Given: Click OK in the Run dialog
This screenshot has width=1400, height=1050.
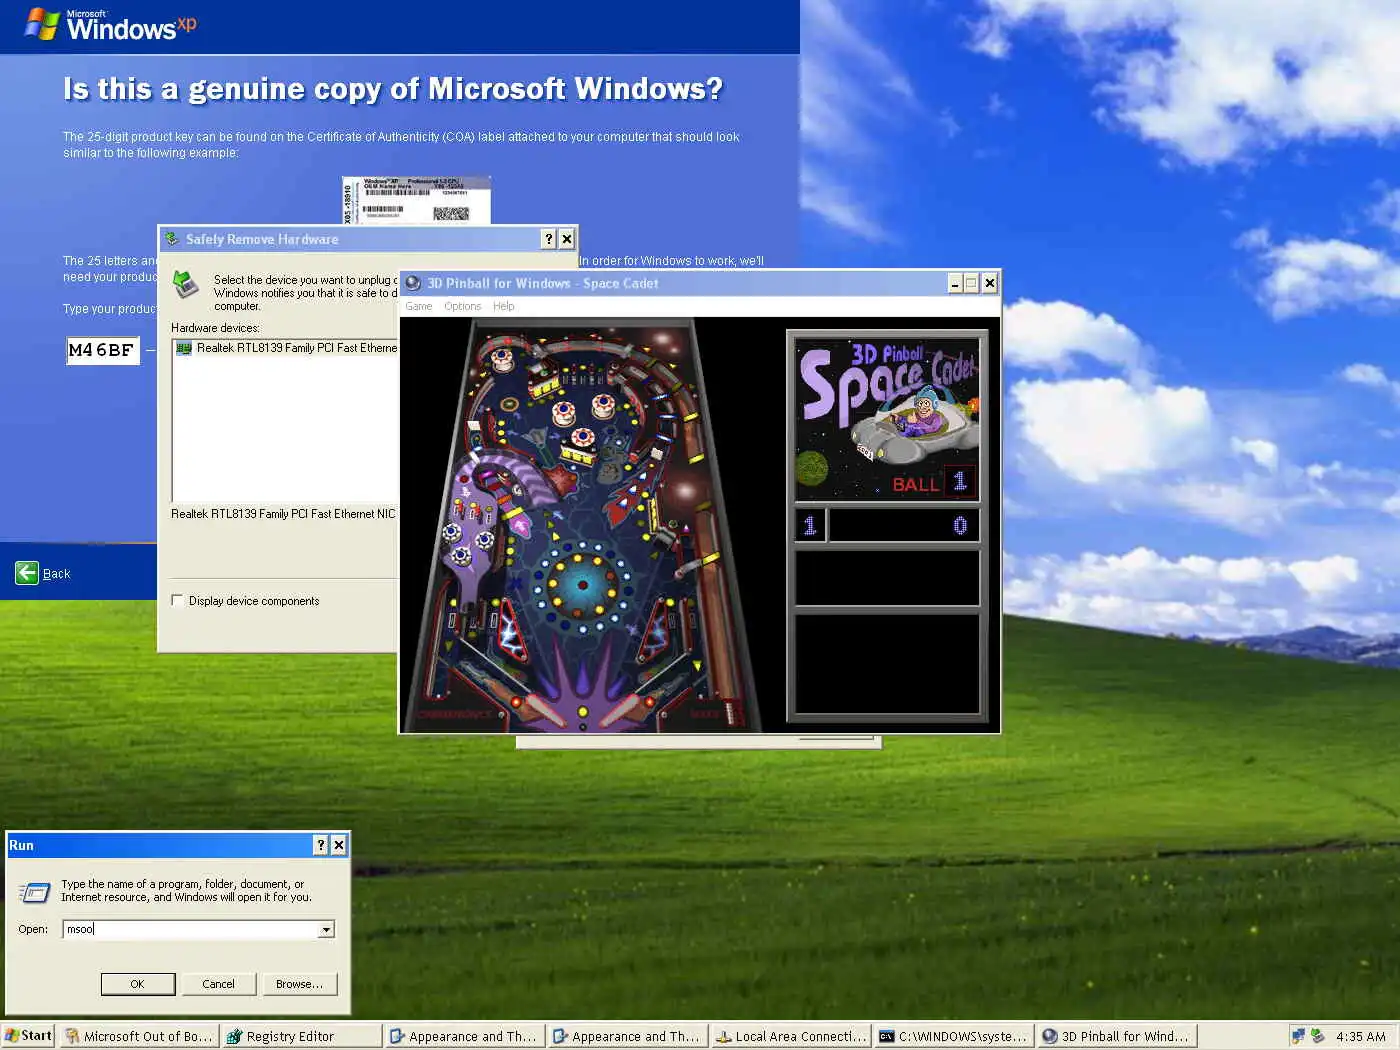Looking at the screenshot, I should 138,984.
